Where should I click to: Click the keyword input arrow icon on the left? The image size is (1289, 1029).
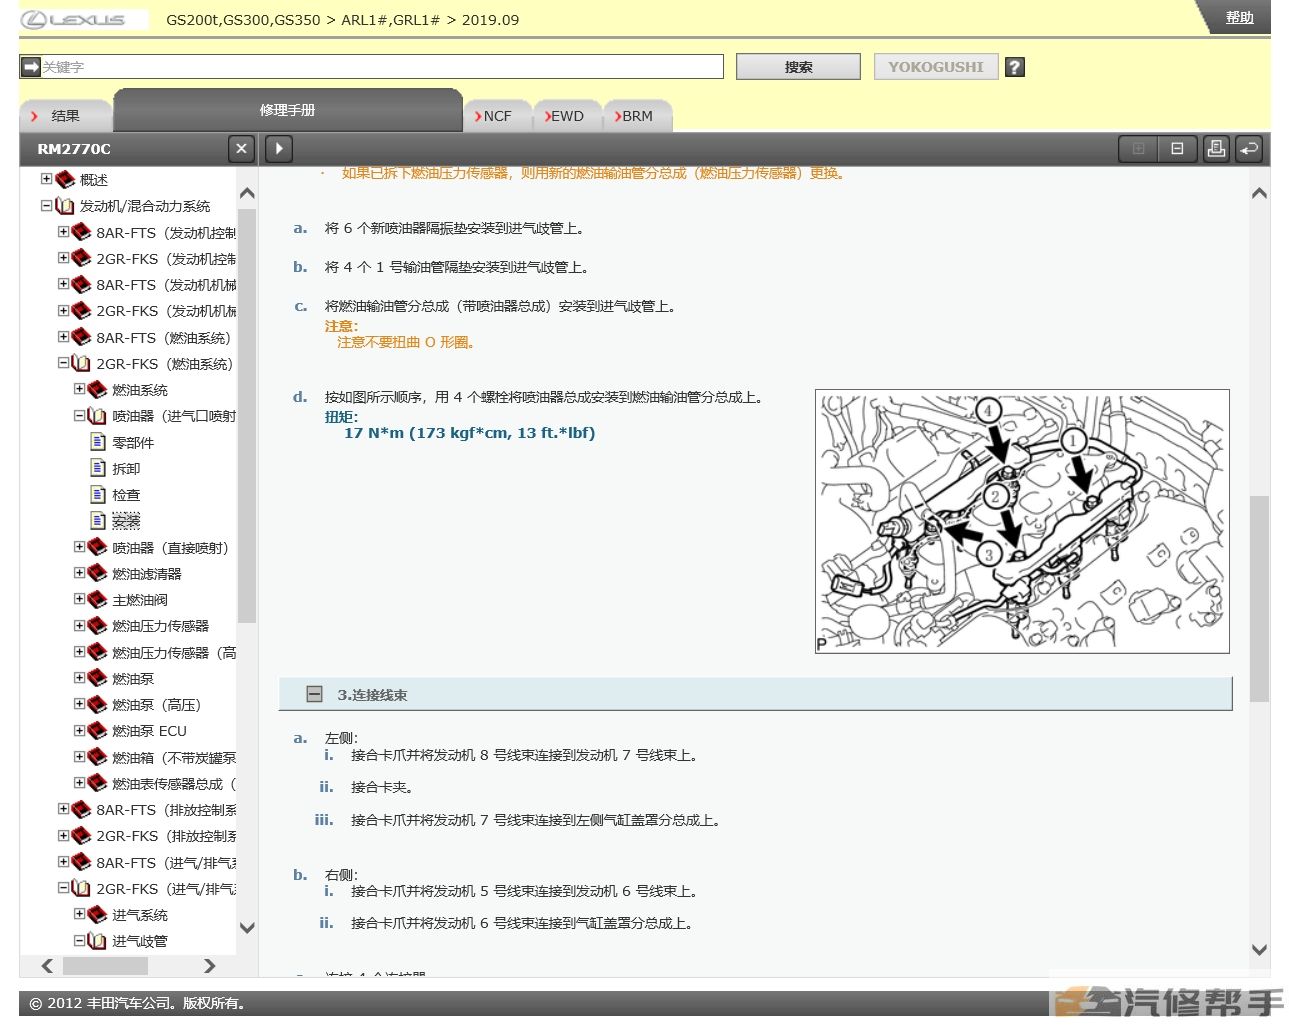pyautogui.click(x=30, y=66)
